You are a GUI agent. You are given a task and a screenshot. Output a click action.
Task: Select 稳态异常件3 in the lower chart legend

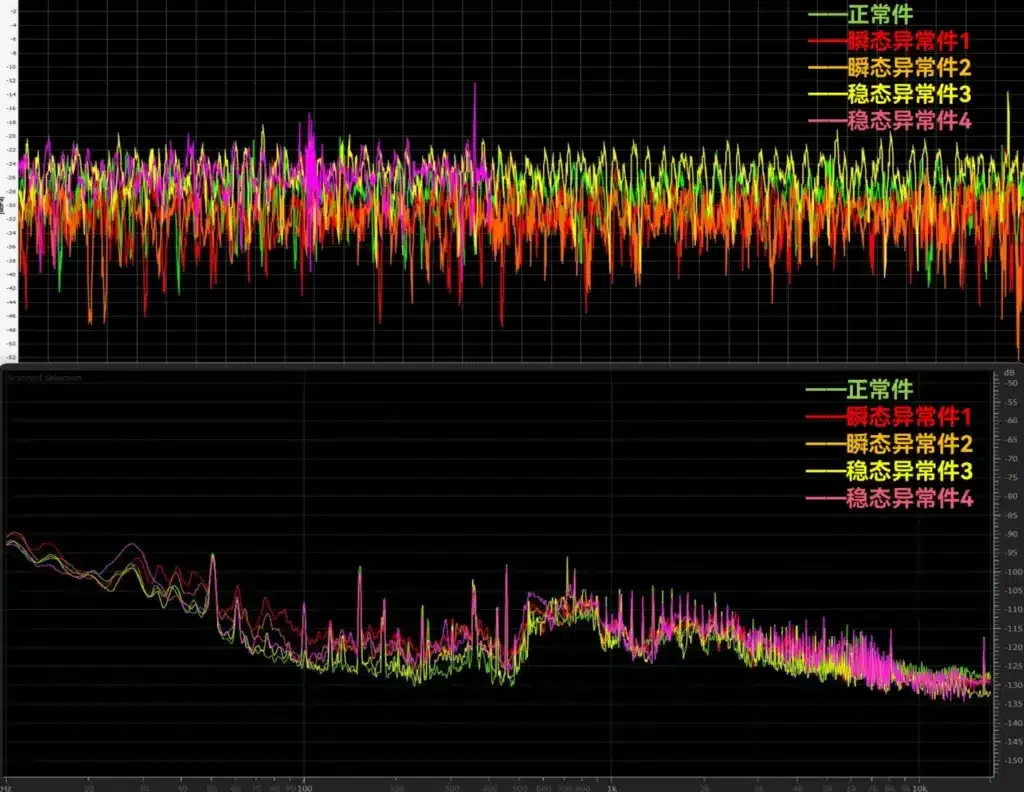pyautogui.click(x=908, y=471)
